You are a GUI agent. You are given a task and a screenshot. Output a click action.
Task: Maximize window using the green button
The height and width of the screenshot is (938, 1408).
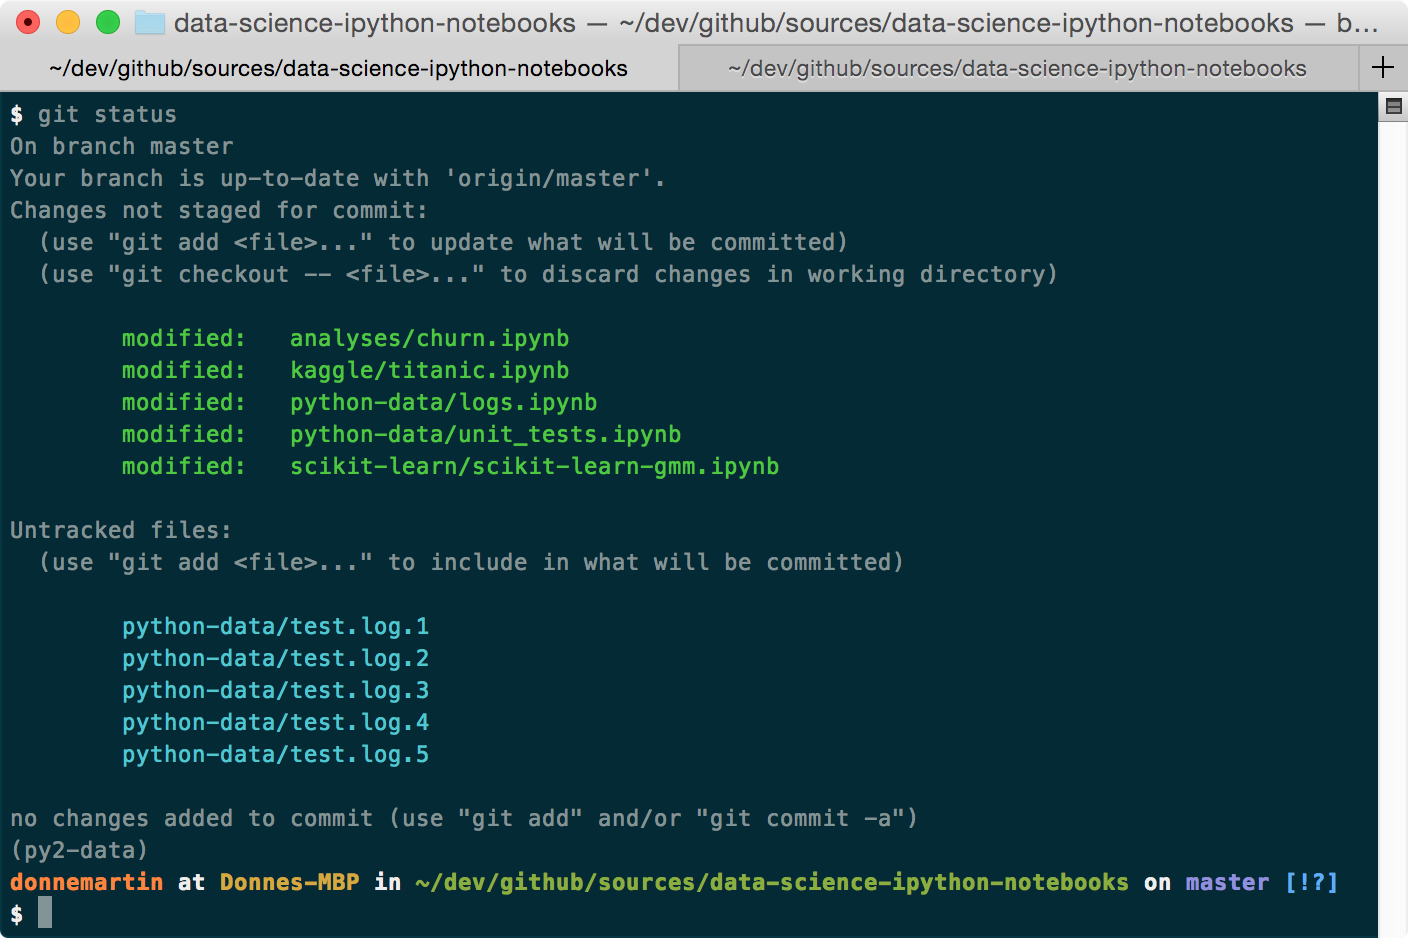point(108,22)
